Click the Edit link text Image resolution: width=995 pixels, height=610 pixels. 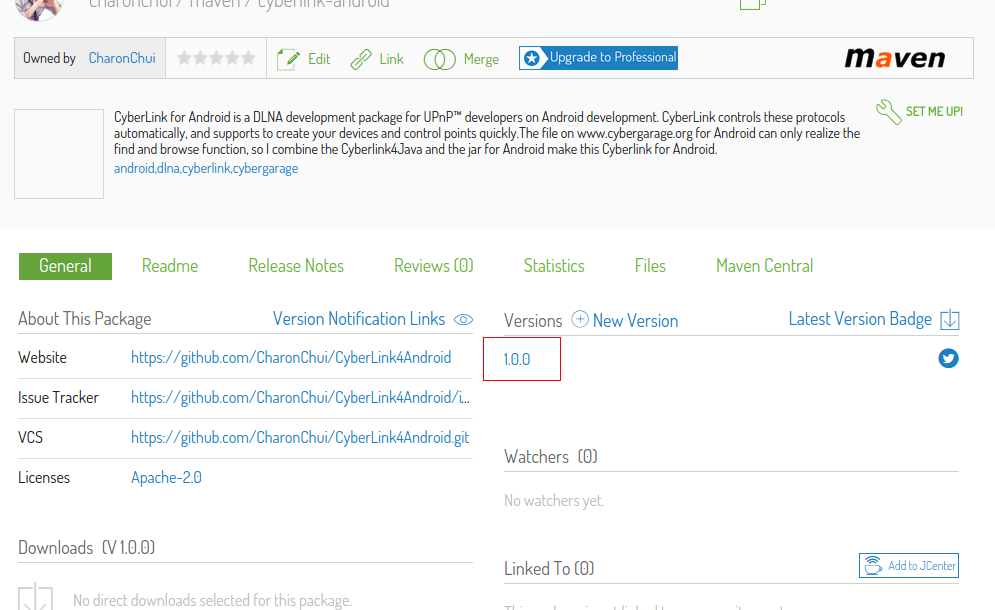[319, 59]
